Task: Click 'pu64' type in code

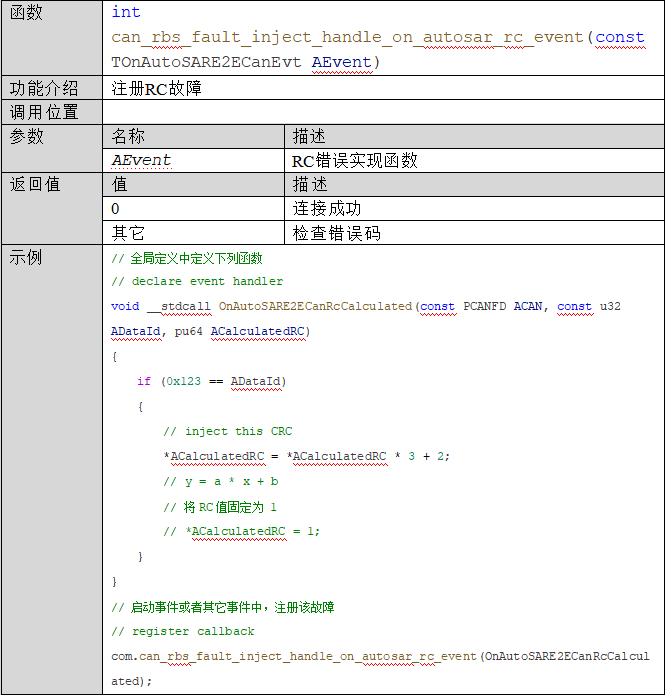Action: coord(188,332)
